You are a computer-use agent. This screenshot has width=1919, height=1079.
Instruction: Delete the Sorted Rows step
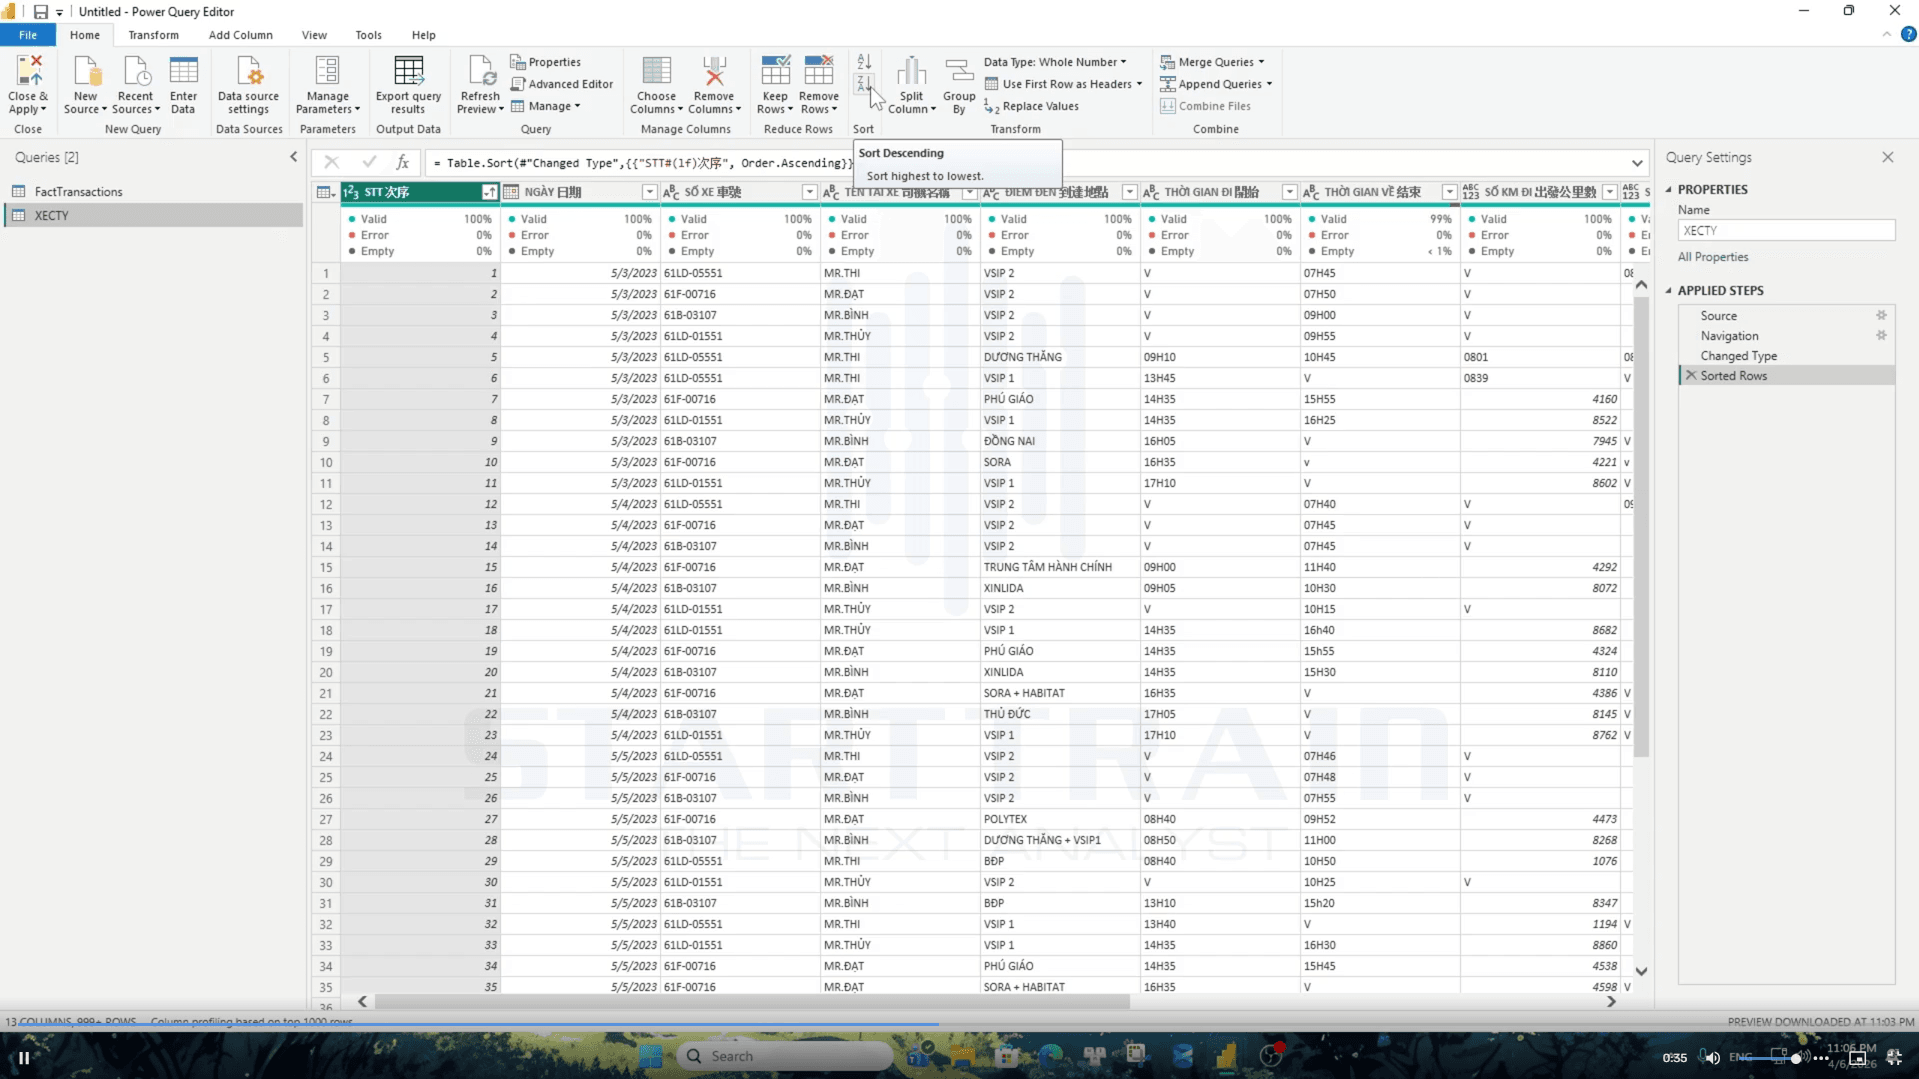click(1691, 375)
